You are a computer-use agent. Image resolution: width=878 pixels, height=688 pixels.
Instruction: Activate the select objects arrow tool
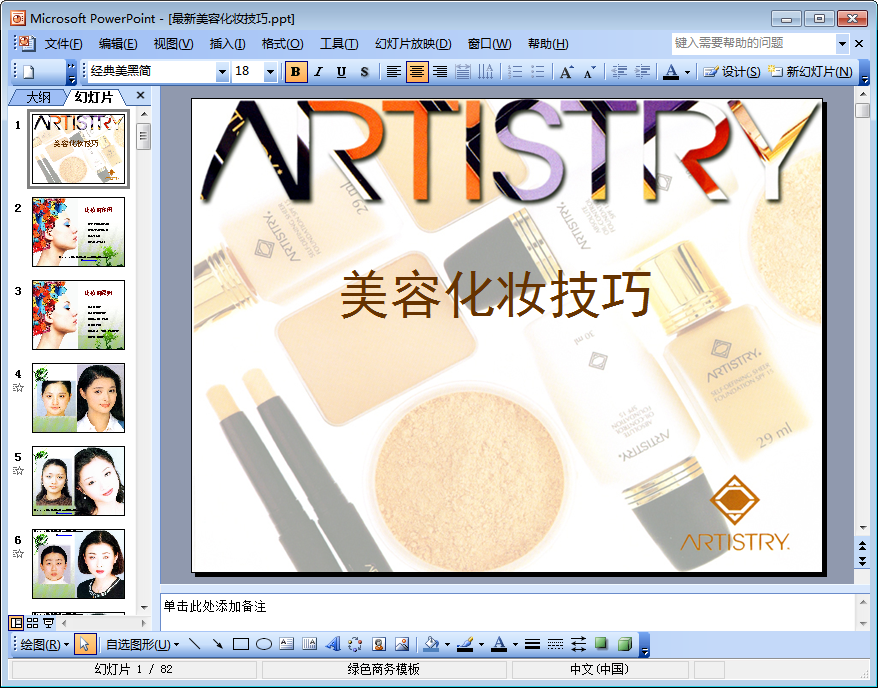coord(85,644)
